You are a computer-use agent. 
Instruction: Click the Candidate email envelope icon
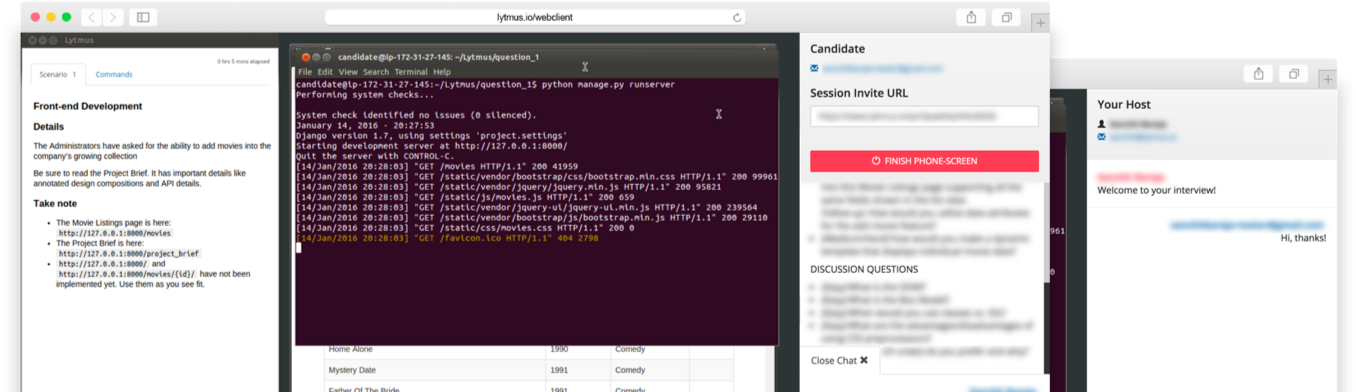[814, 69]
